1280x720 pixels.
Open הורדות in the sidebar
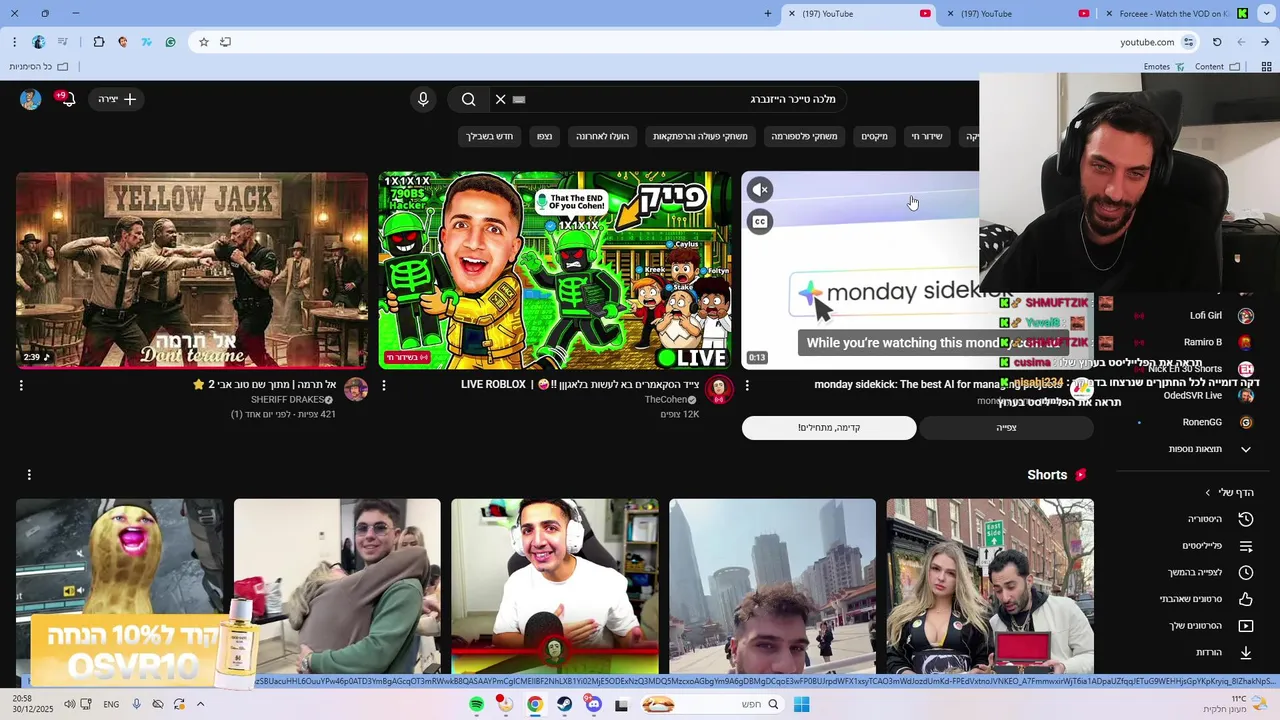point(1224,652)
